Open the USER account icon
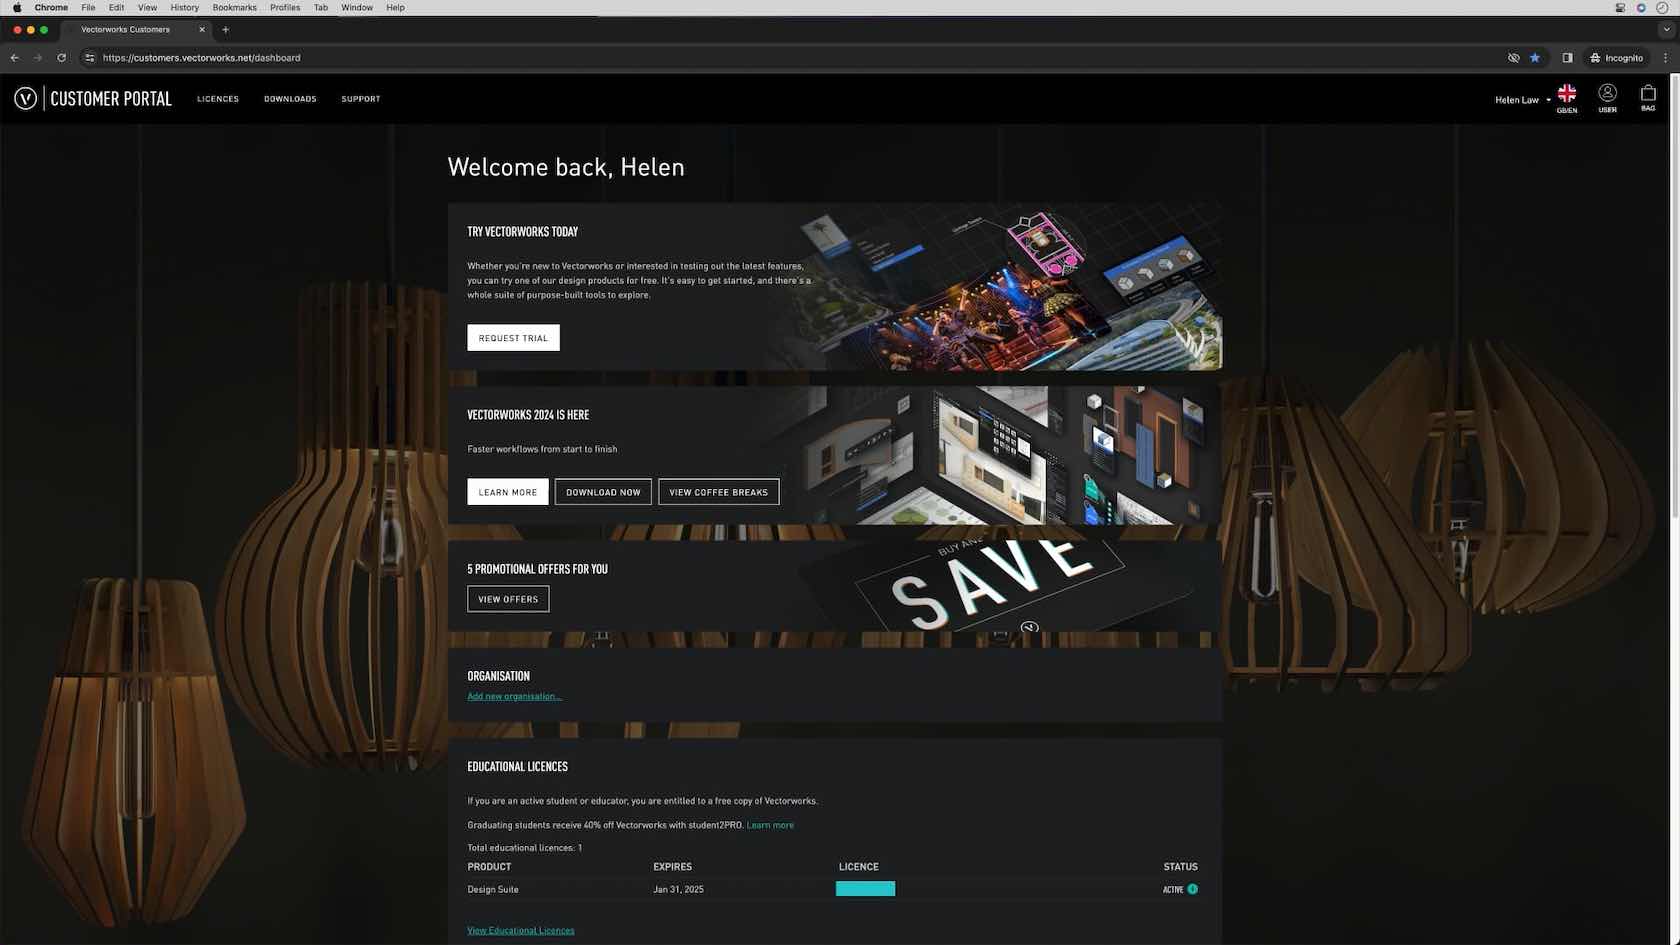 (1607, 97)
